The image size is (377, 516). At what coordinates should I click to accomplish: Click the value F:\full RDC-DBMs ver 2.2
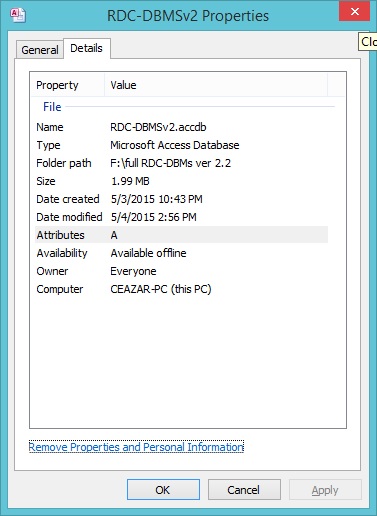[171, 163]
